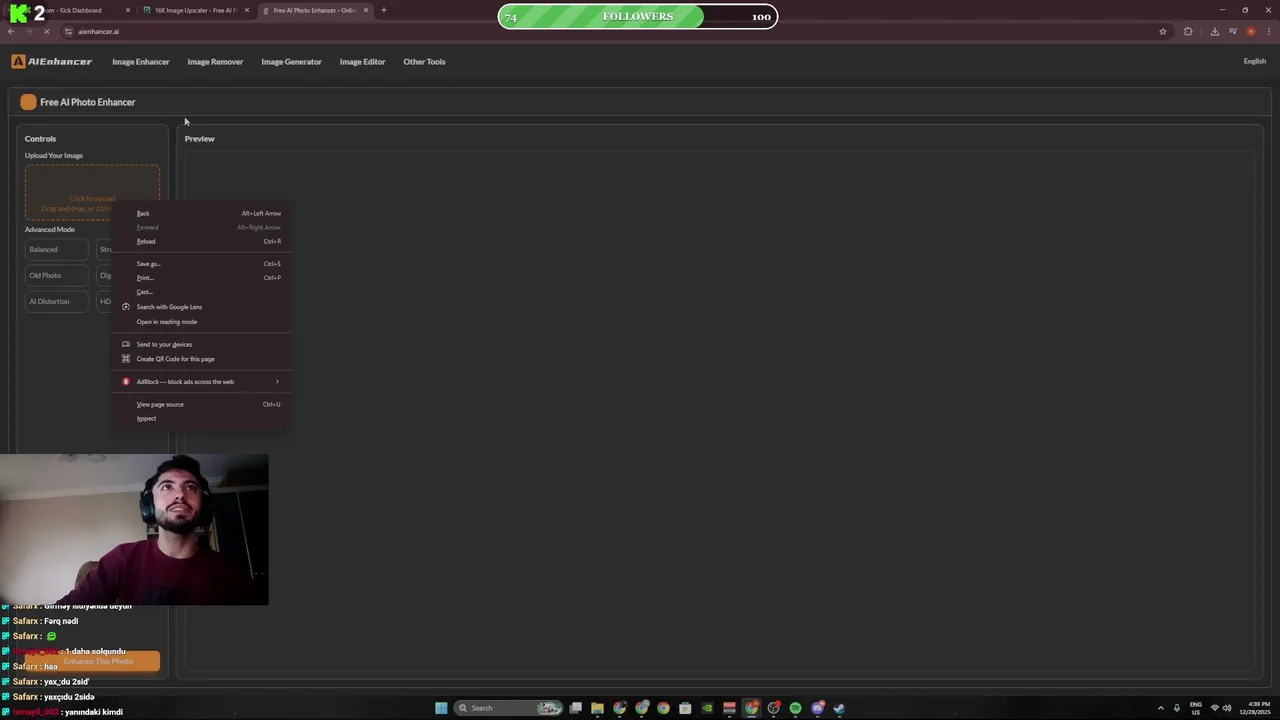Image resolution: width=1280 pixels, height=720 pixels.
Task: Click the streamer webcam overlay
Action: [x=134, y=530]
